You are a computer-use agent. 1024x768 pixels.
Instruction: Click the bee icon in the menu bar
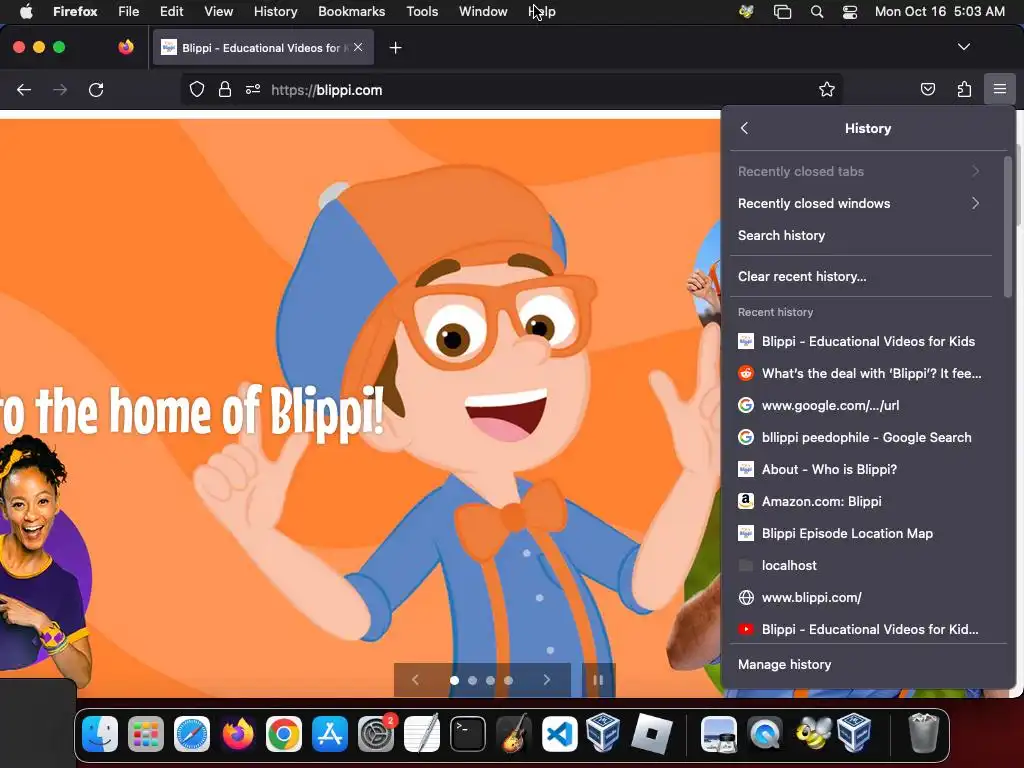tap(746, 11)
